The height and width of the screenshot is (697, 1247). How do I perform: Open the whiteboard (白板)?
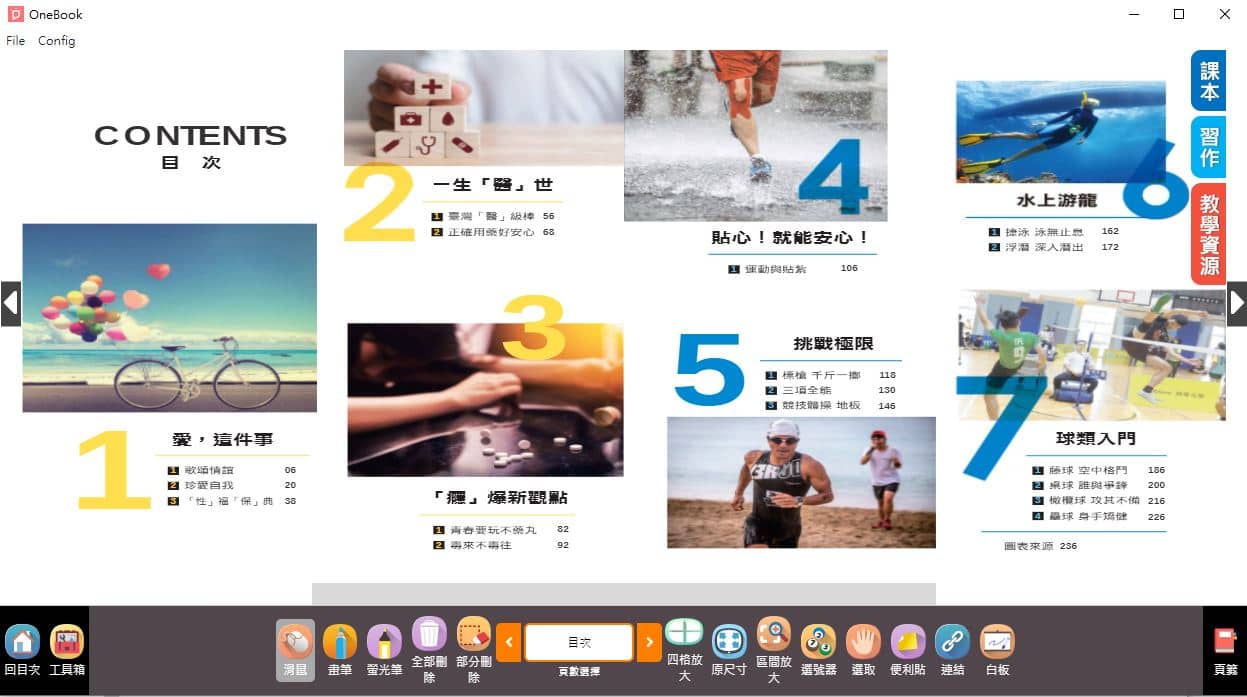[997, 650]
